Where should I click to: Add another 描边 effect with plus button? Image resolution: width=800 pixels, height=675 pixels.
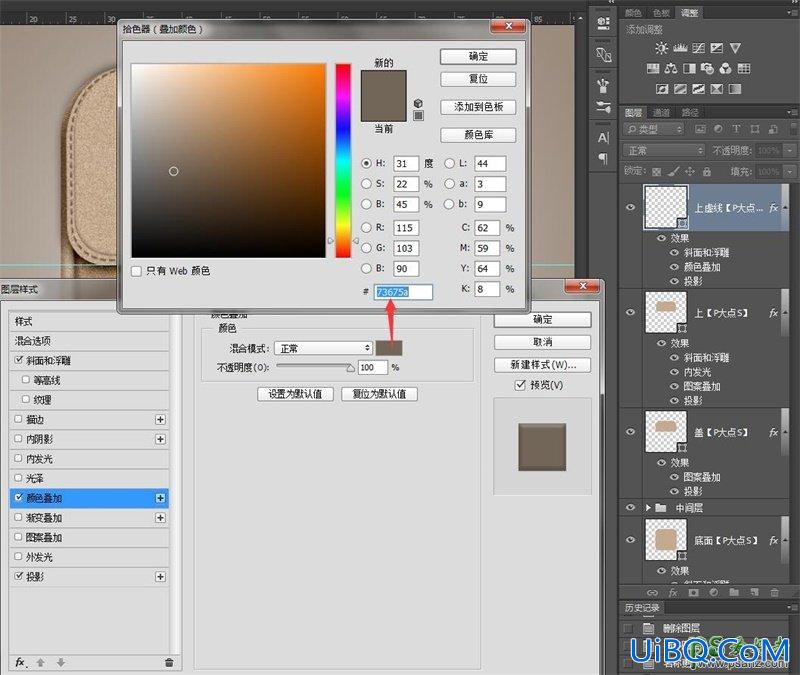pos(160,419)
